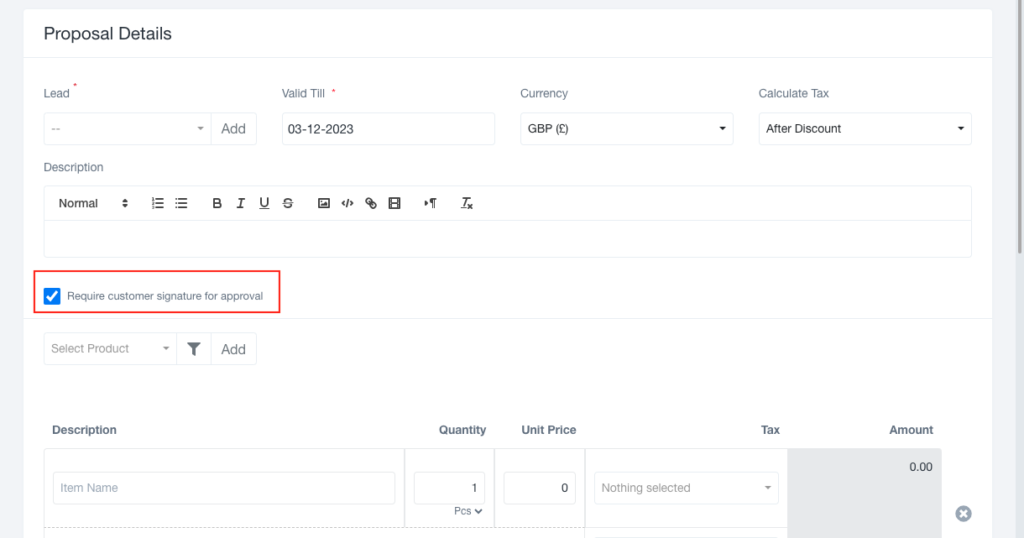Clear text formatting in the editor
The width and height of the screenshot is (1024, 538).
(466, 203)
